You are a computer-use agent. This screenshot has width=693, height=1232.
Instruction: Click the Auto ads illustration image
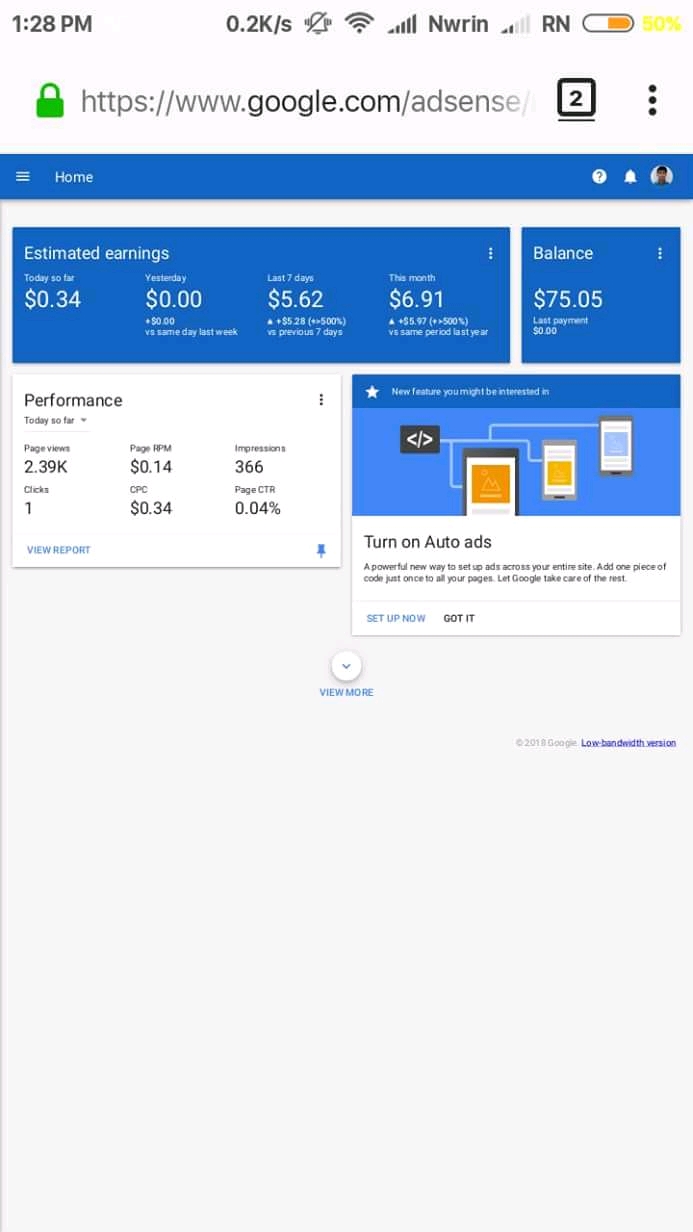coord(516,462)
